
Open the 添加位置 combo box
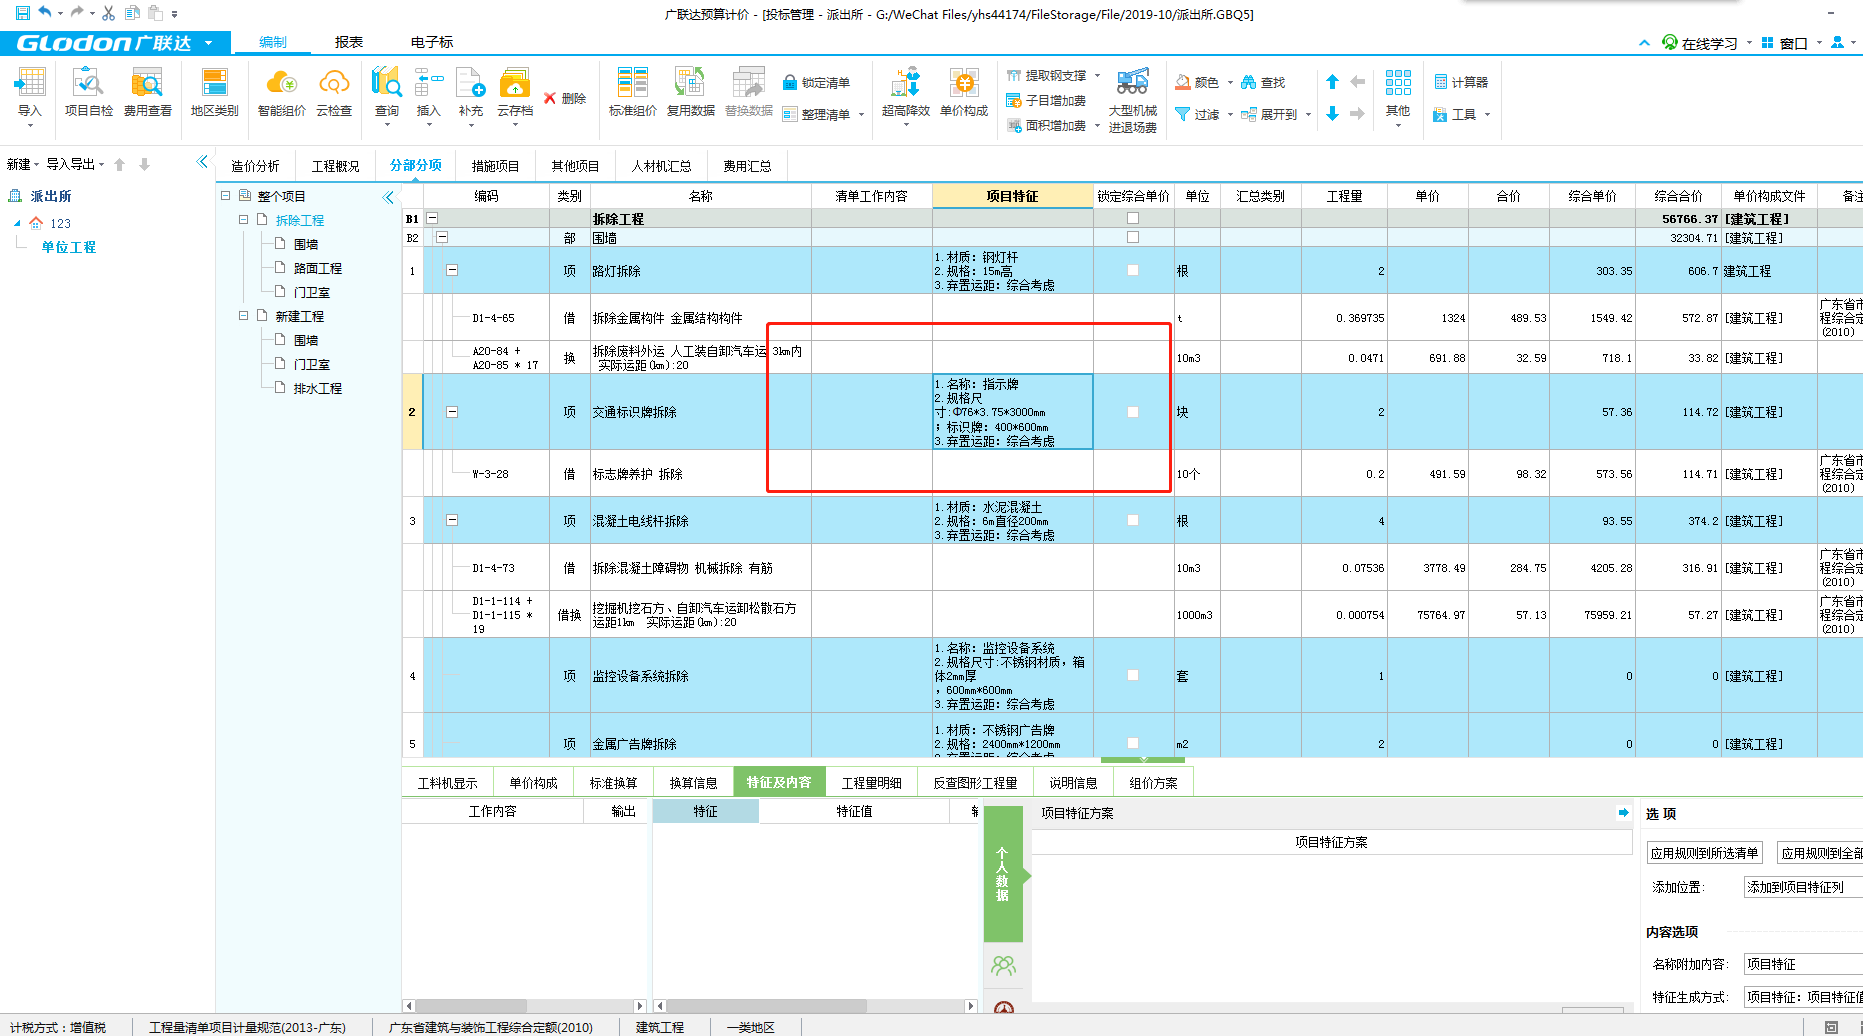click(1803, 887)
